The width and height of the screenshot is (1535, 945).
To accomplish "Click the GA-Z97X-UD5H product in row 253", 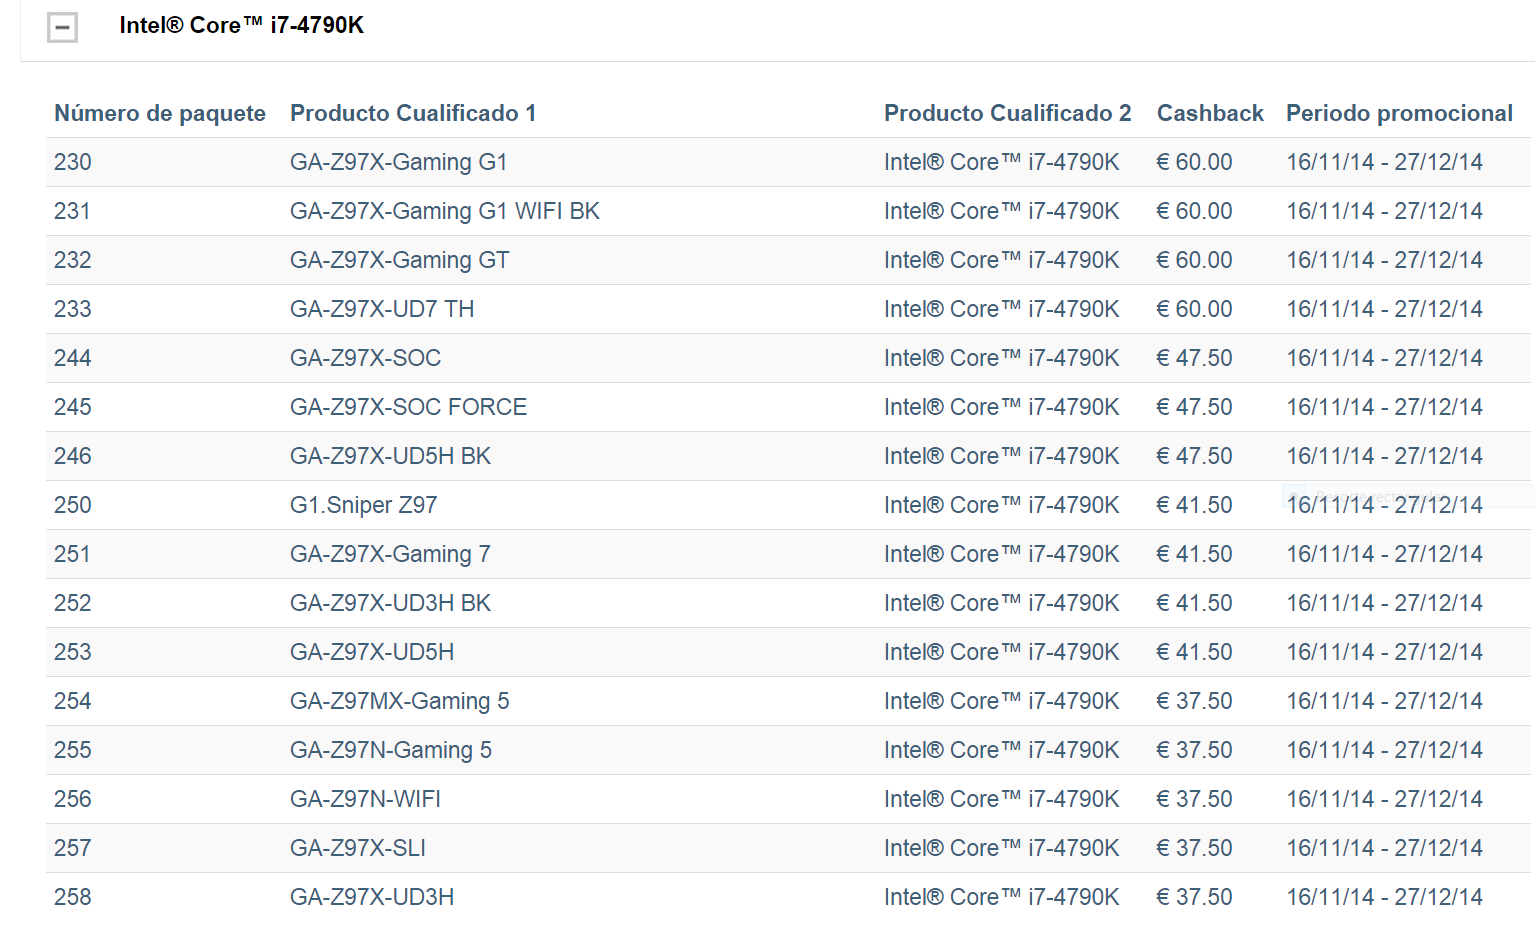I will coord(372,652).
